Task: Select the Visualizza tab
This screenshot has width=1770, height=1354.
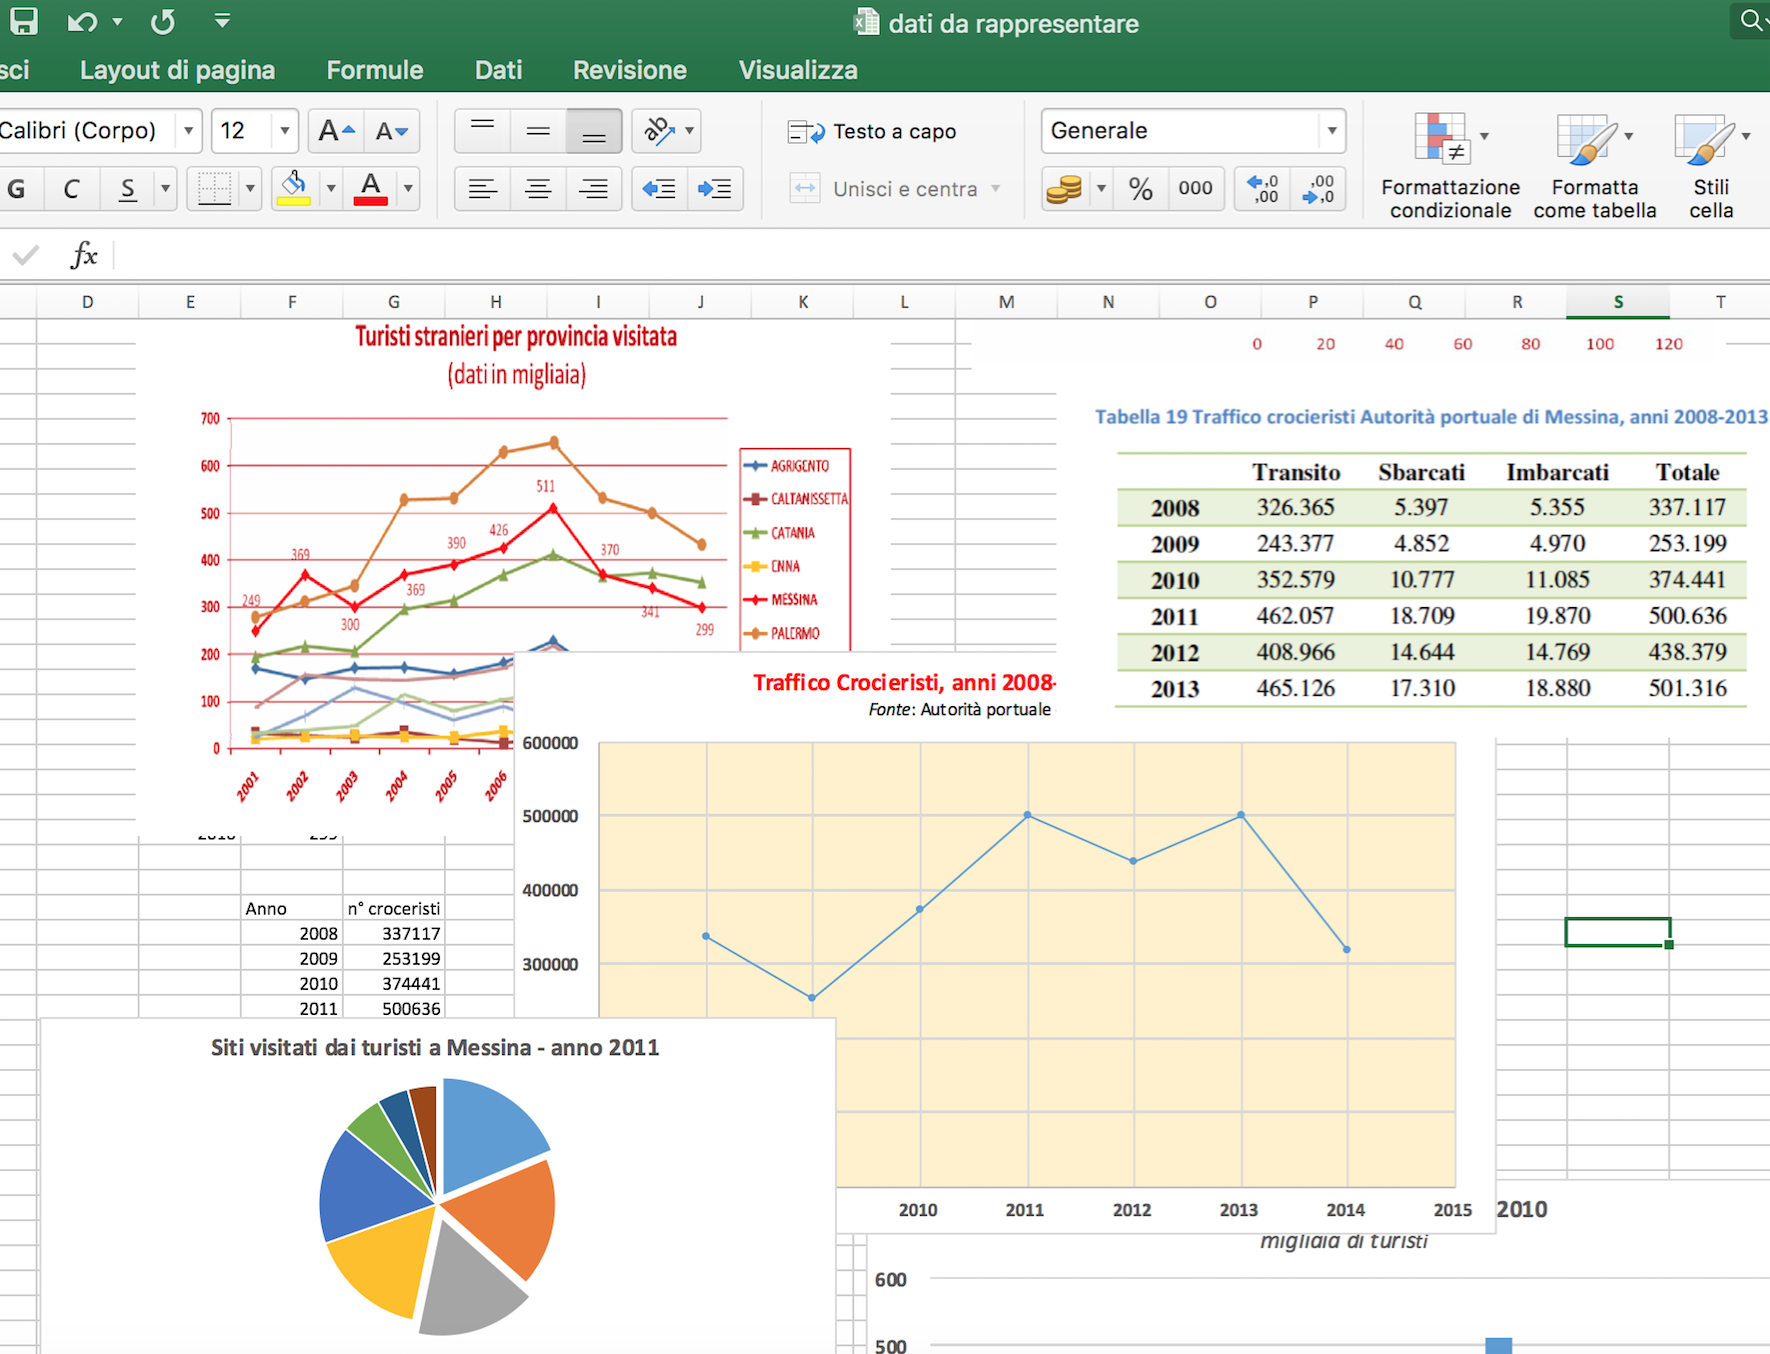Action: [798, 70]
